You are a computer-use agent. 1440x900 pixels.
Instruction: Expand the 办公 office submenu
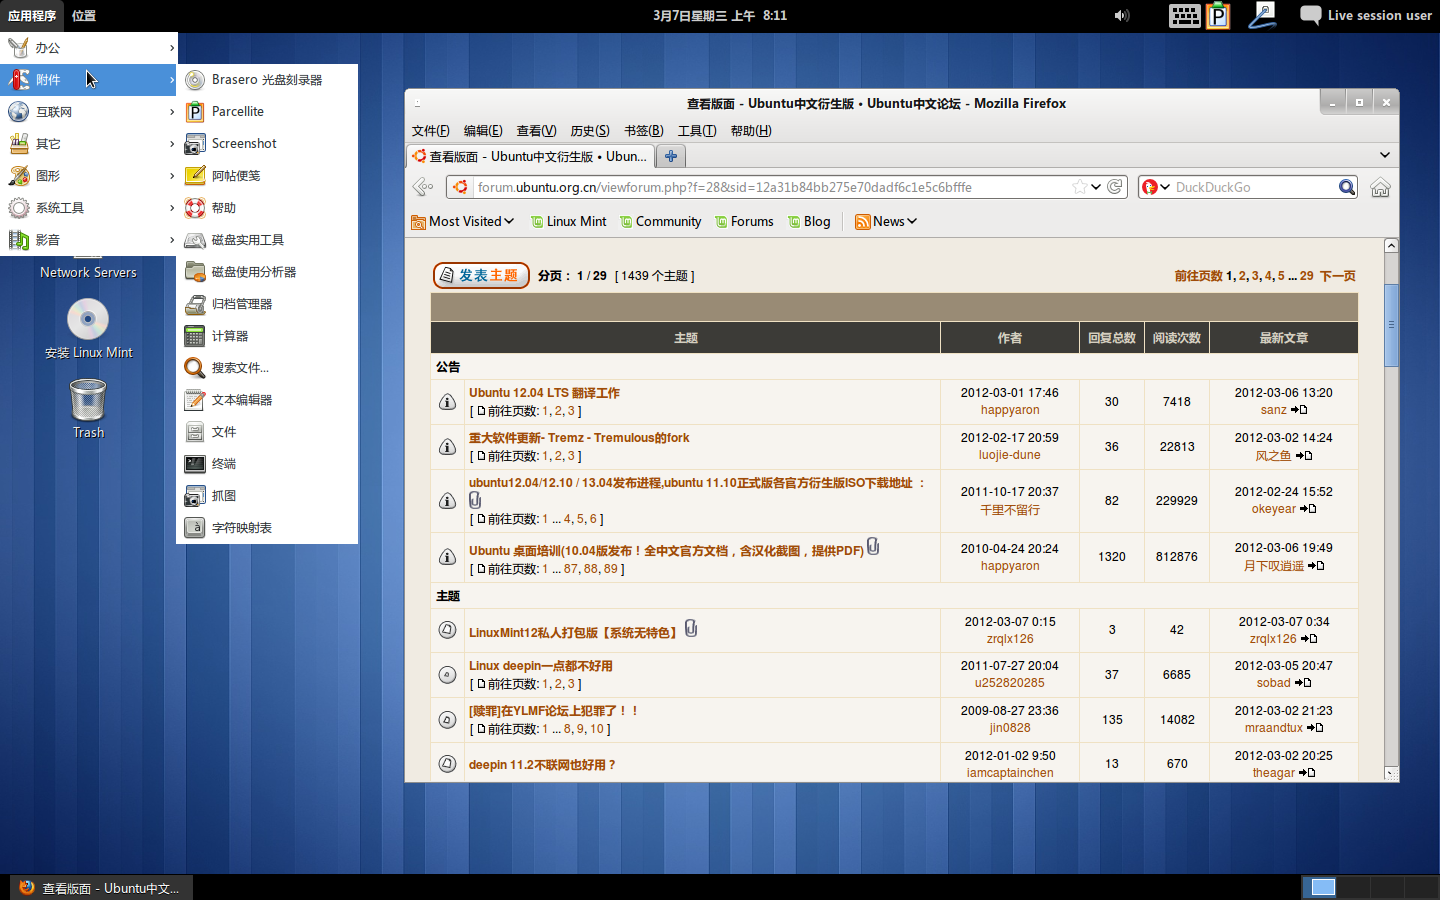pos(88,48)
